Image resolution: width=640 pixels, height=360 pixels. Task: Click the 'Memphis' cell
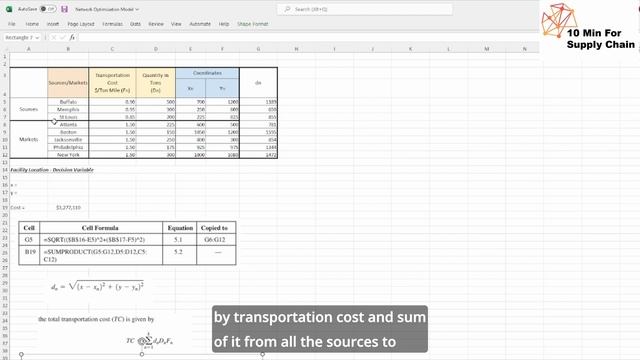tap(68, 109)
